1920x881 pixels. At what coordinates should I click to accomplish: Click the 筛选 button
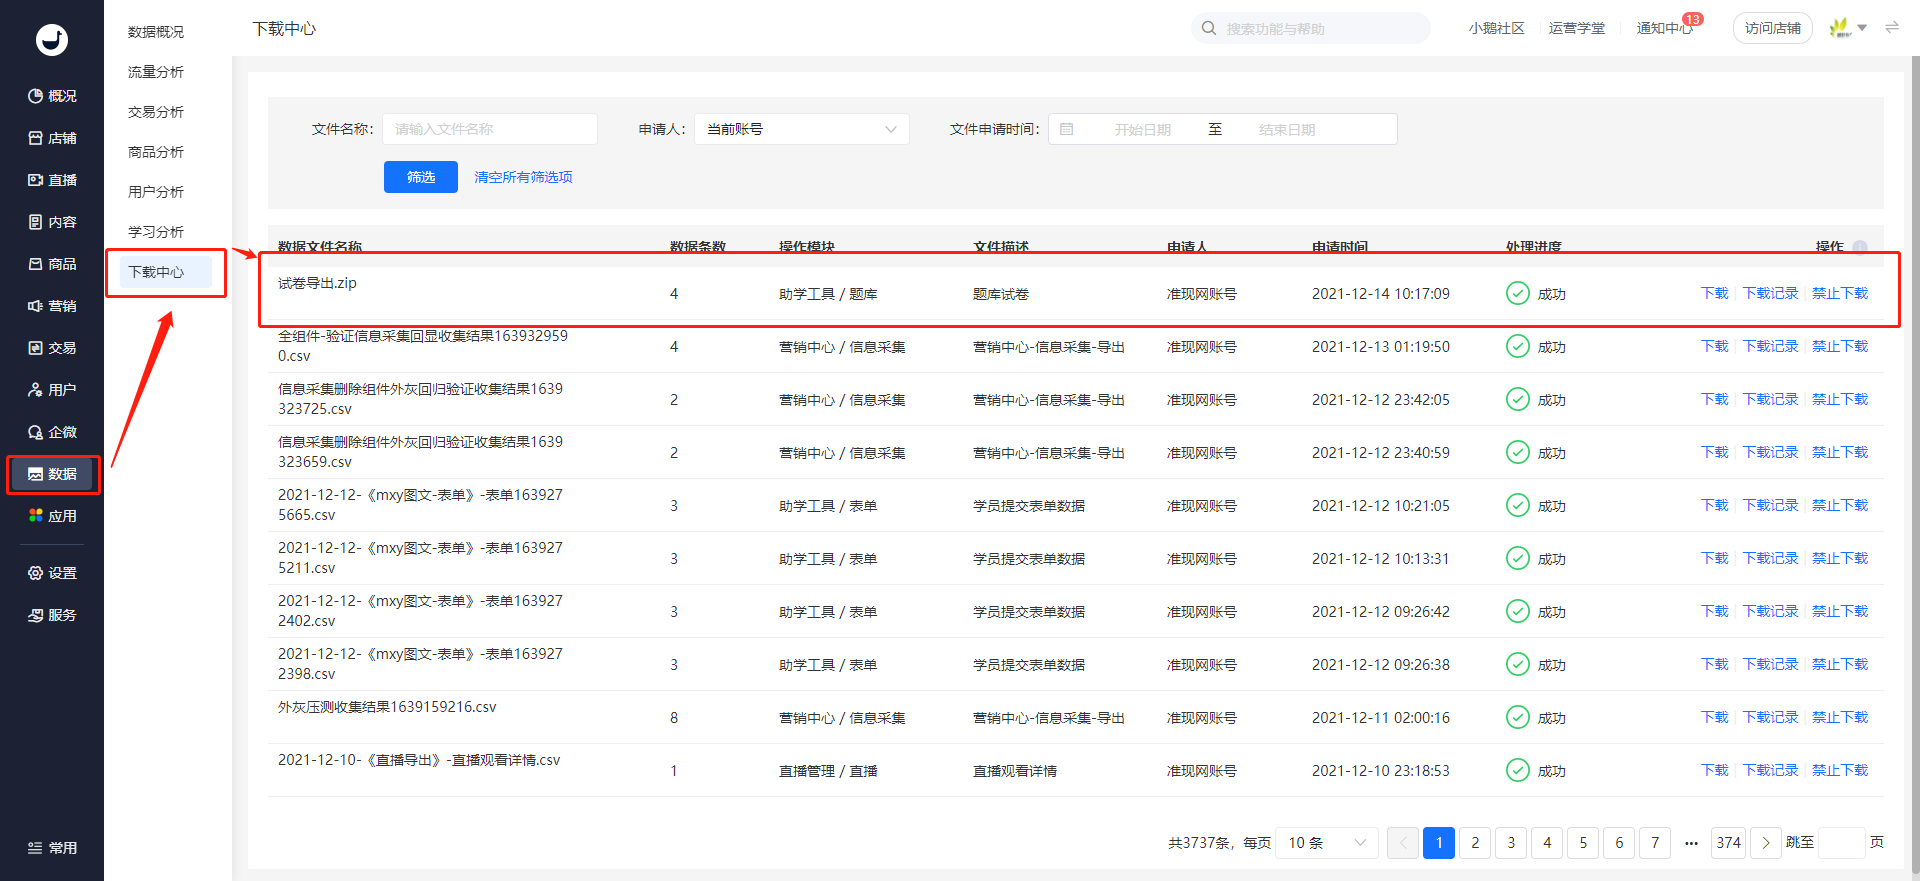click(x=421, y=177)
